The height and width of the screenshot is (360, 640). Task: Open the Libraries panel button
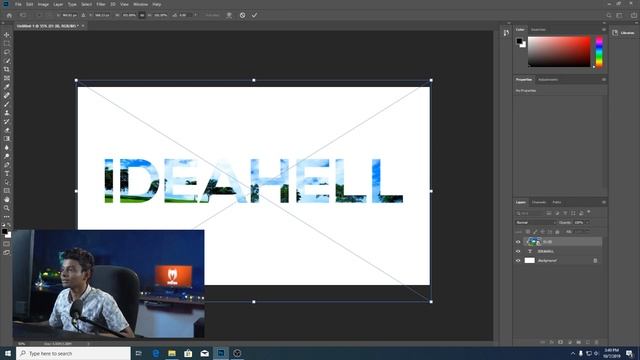[x=624, y=33]
